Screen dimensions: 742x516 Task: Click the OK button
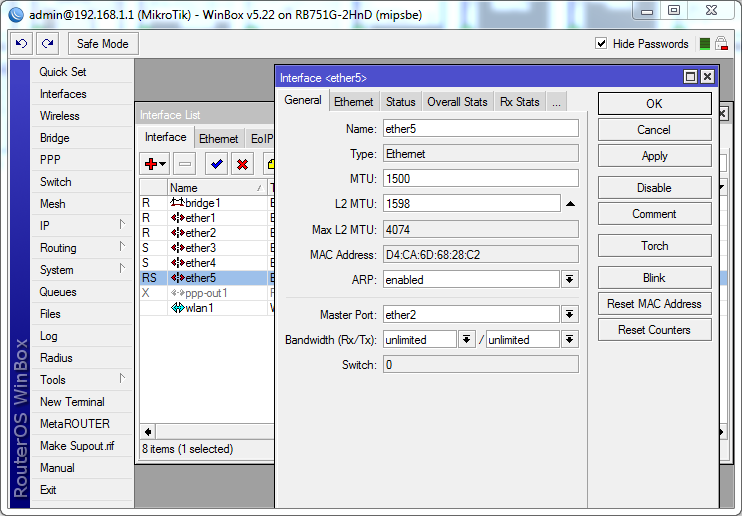pyautogui.click(x=654, y=104)
